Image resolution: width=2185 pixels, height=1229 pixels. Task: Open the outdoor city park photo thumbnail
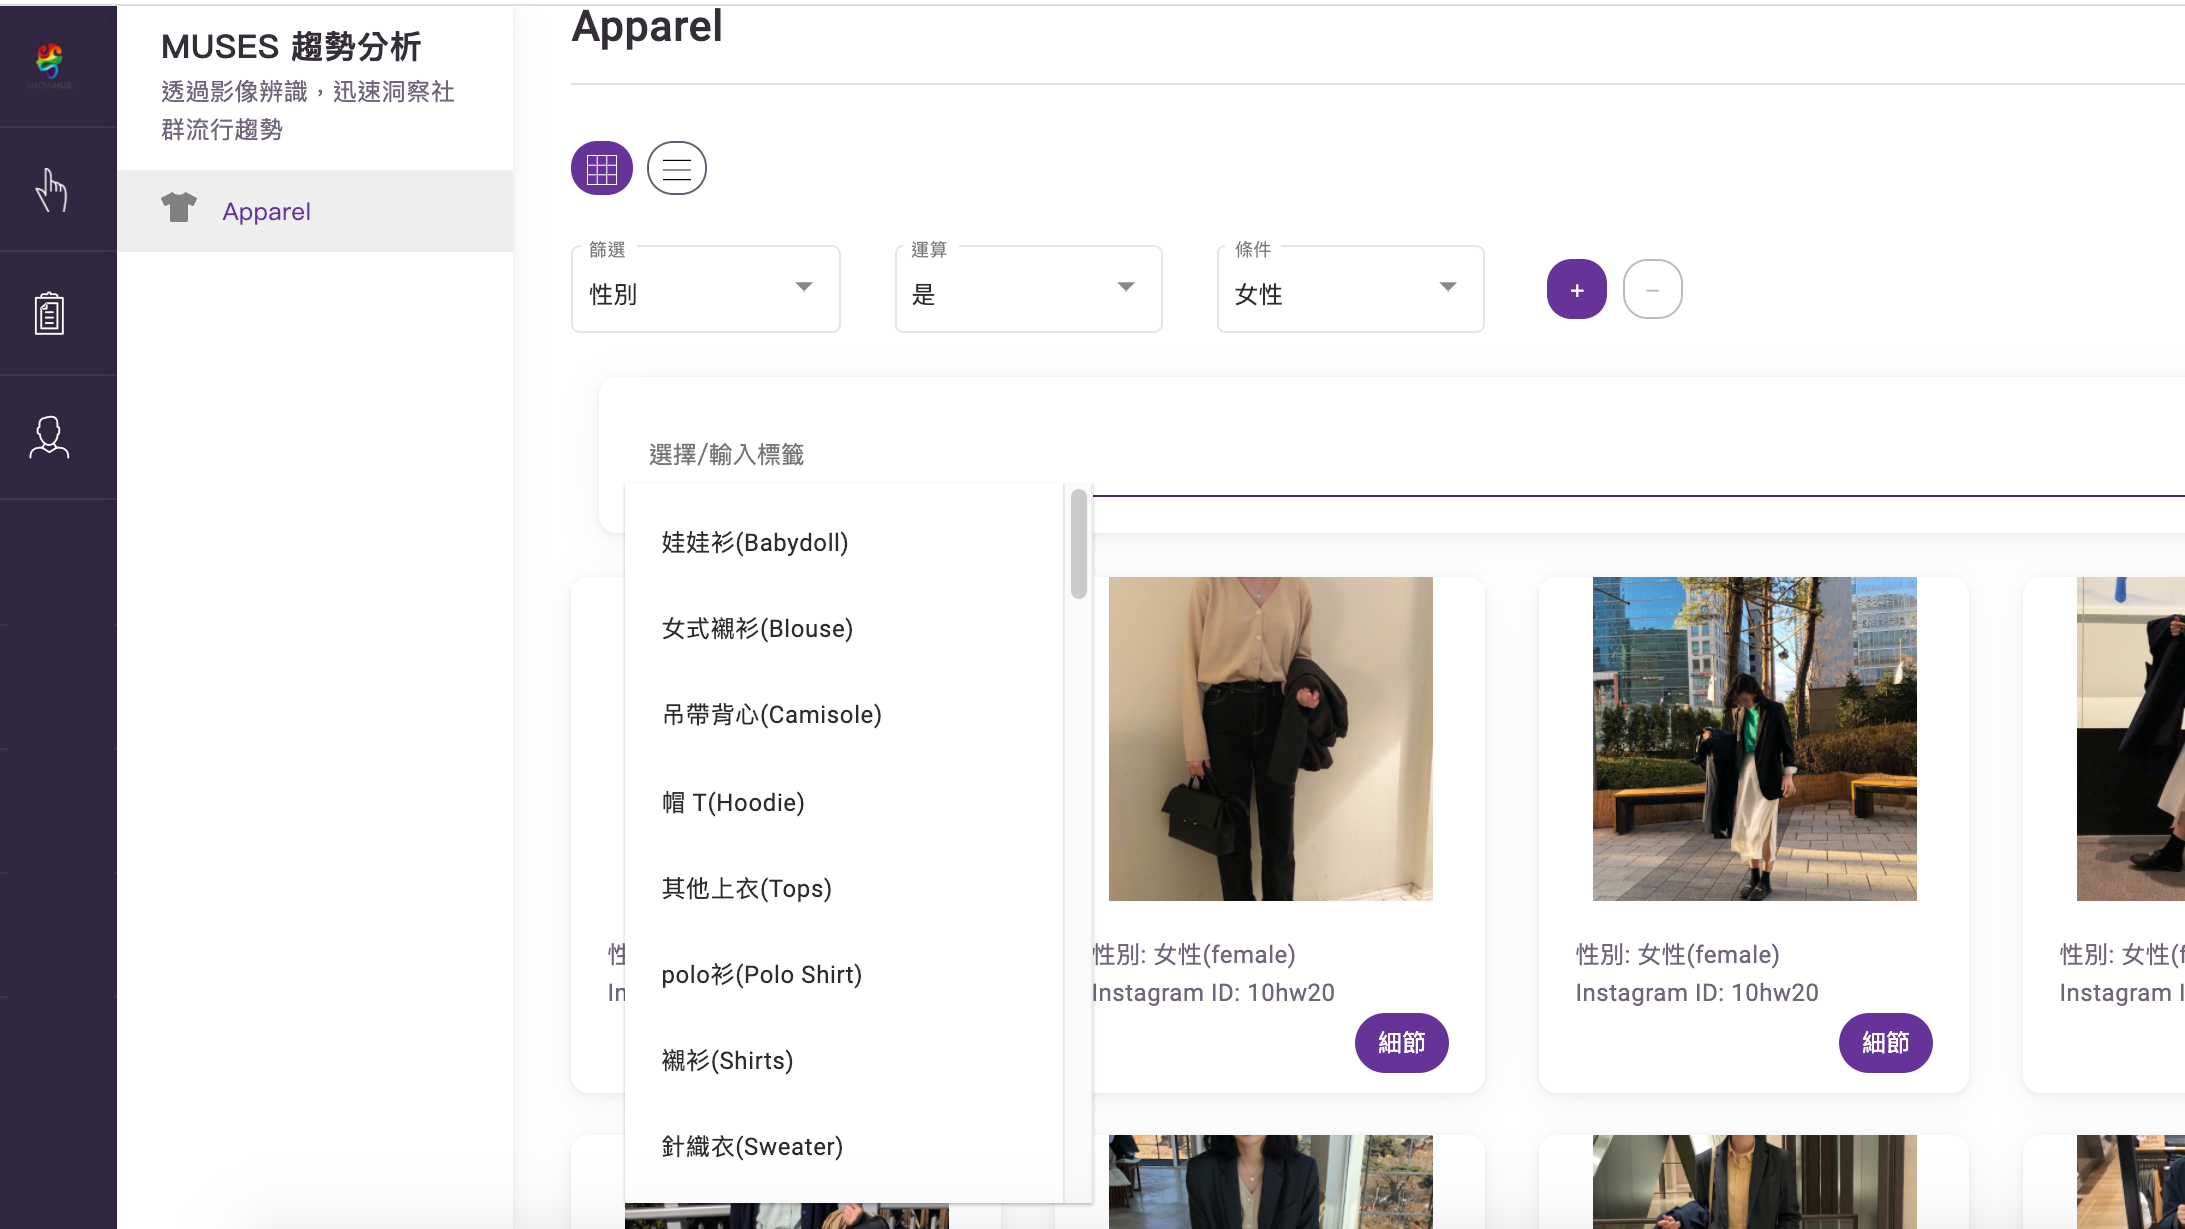(1754, 738)
